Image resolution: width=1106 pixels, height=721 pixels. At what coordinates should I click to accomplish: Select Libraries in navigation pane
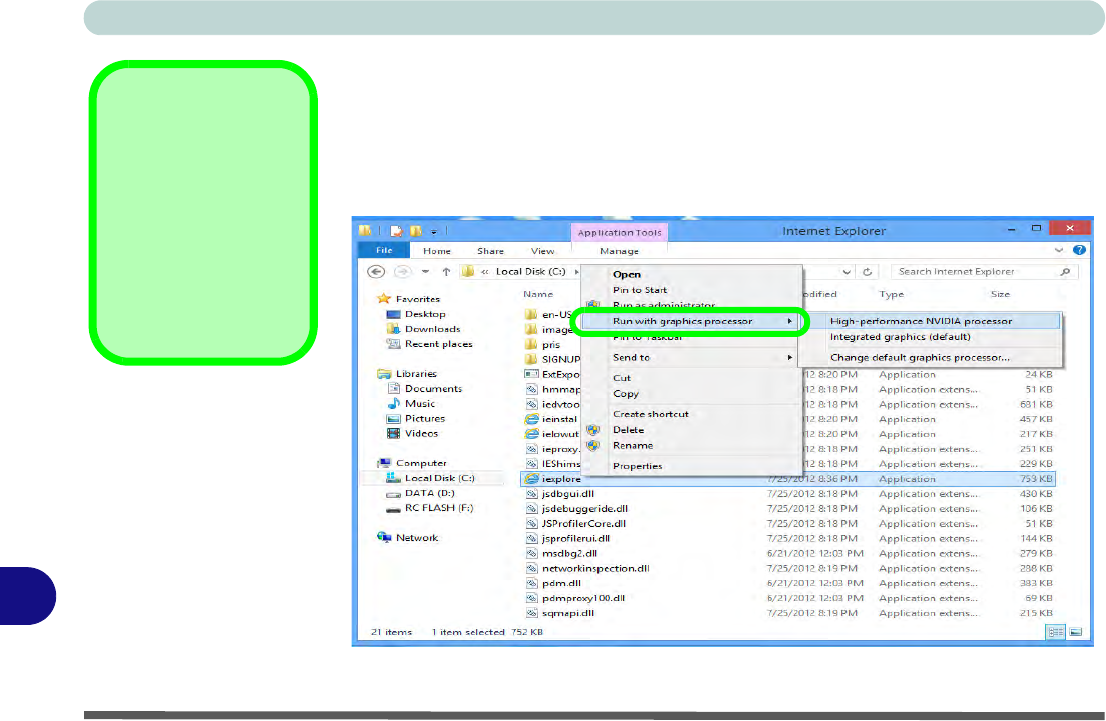(416, 374)
